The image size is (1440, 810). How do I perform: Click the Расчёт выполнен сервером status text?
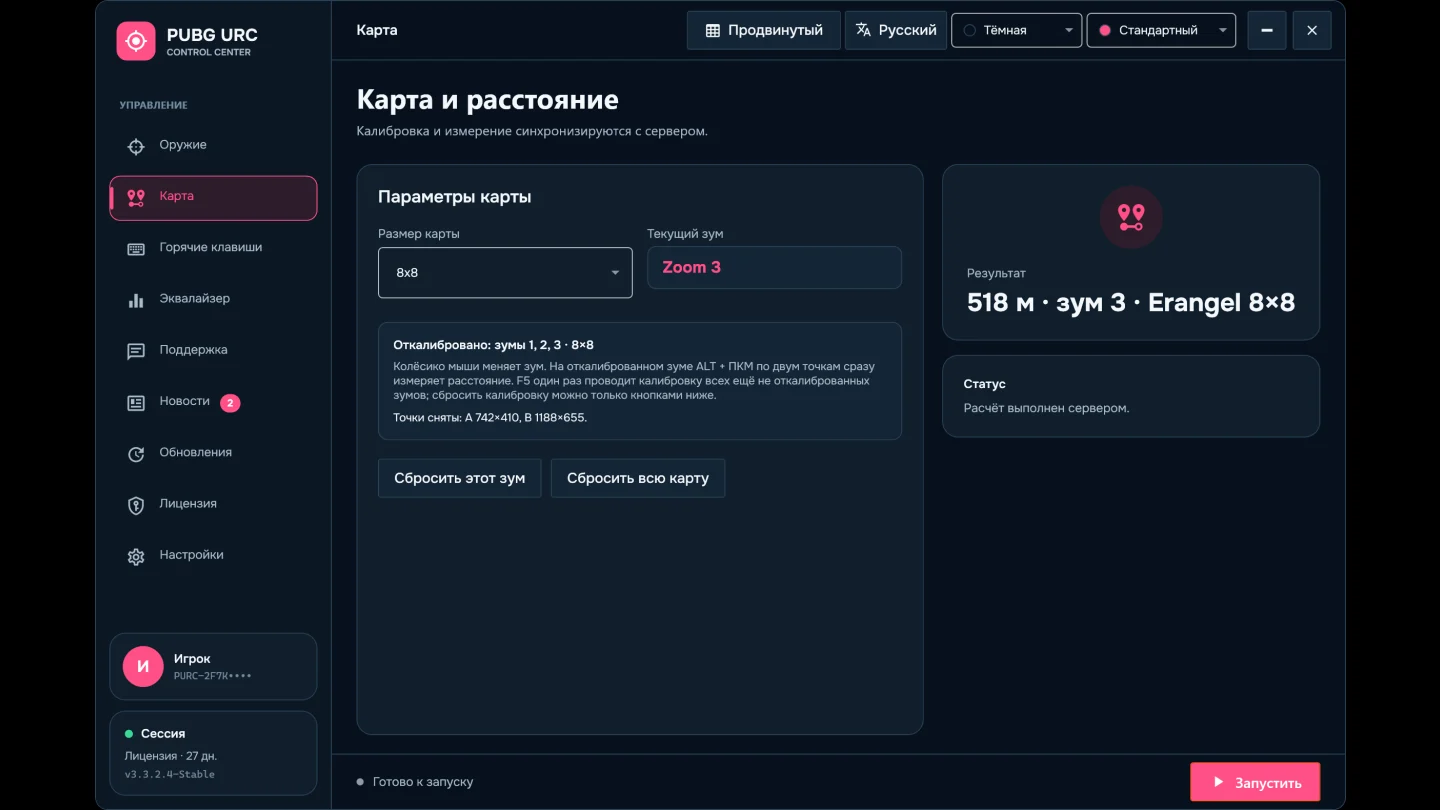tap(1046, 408)
